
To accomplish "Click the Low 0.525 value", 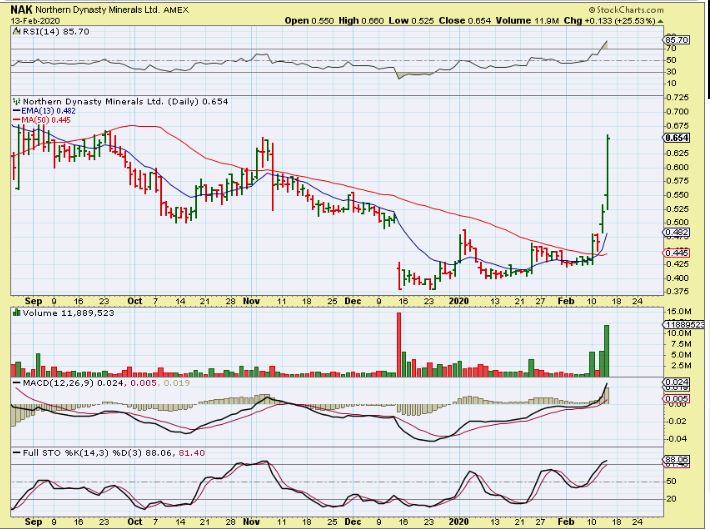I will tap(411, 21).
